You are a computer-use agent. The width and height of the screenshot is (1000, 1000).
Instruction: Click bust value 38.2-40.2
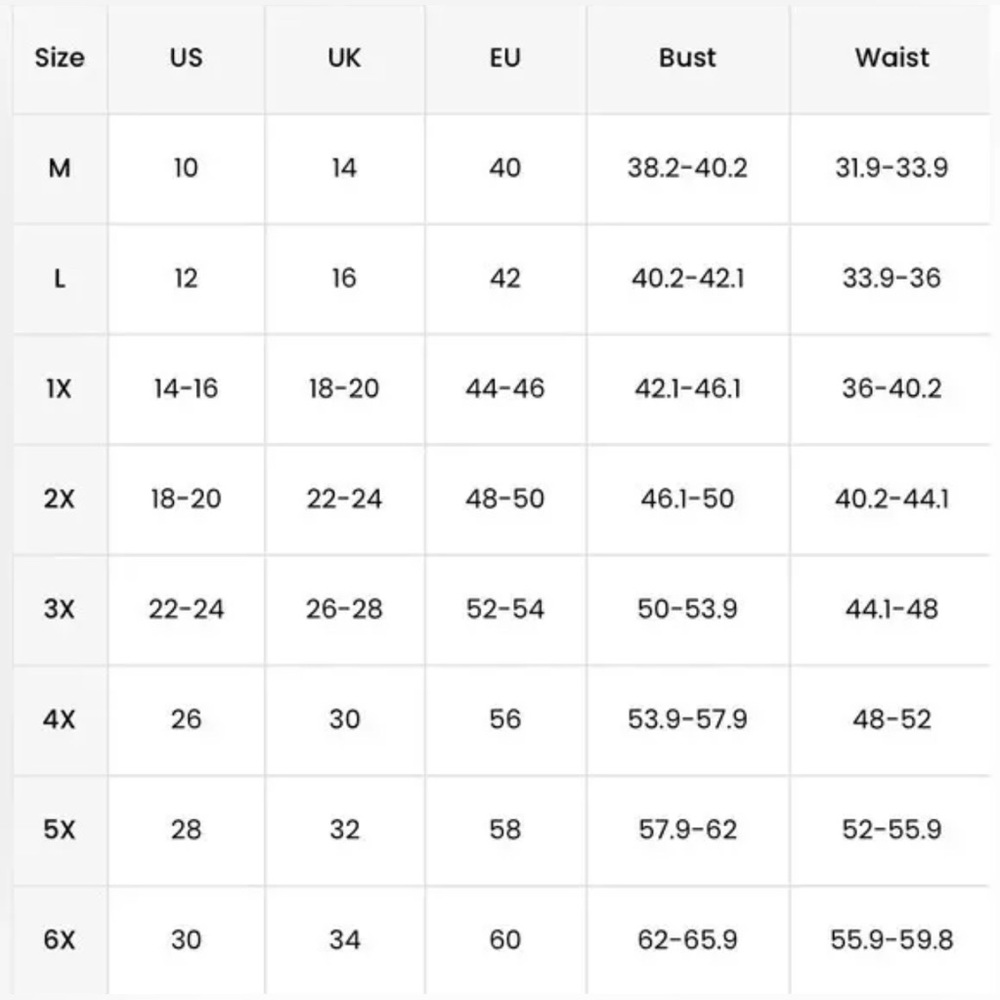[688, 168]
